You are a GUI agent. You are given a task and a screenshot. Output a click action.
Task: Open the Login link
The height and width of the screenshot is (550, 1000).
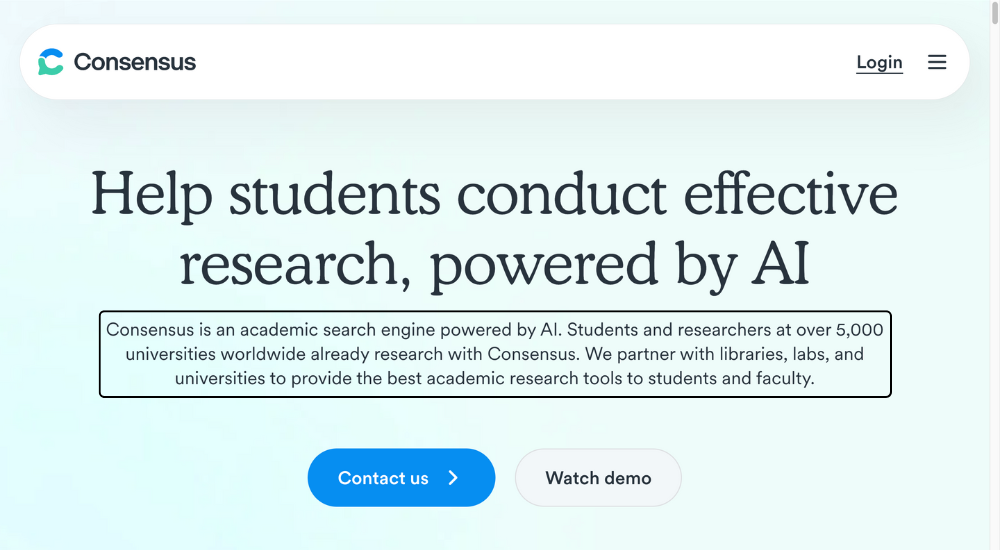[879, 63]
